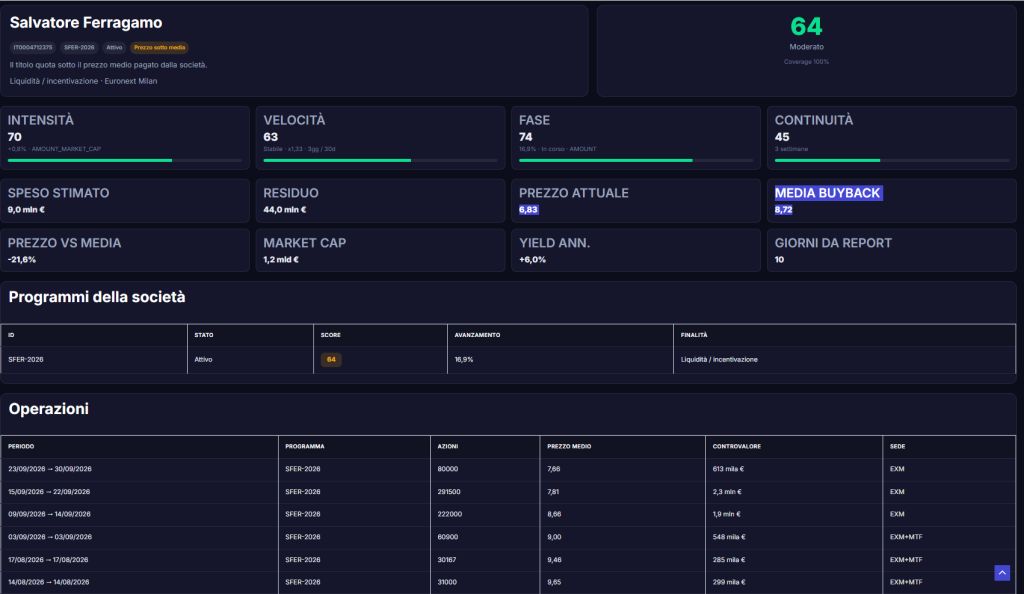Select the period 14/08/2026 → 14/08/2026
Screen dimensions: 1024x594
(48, 582)
